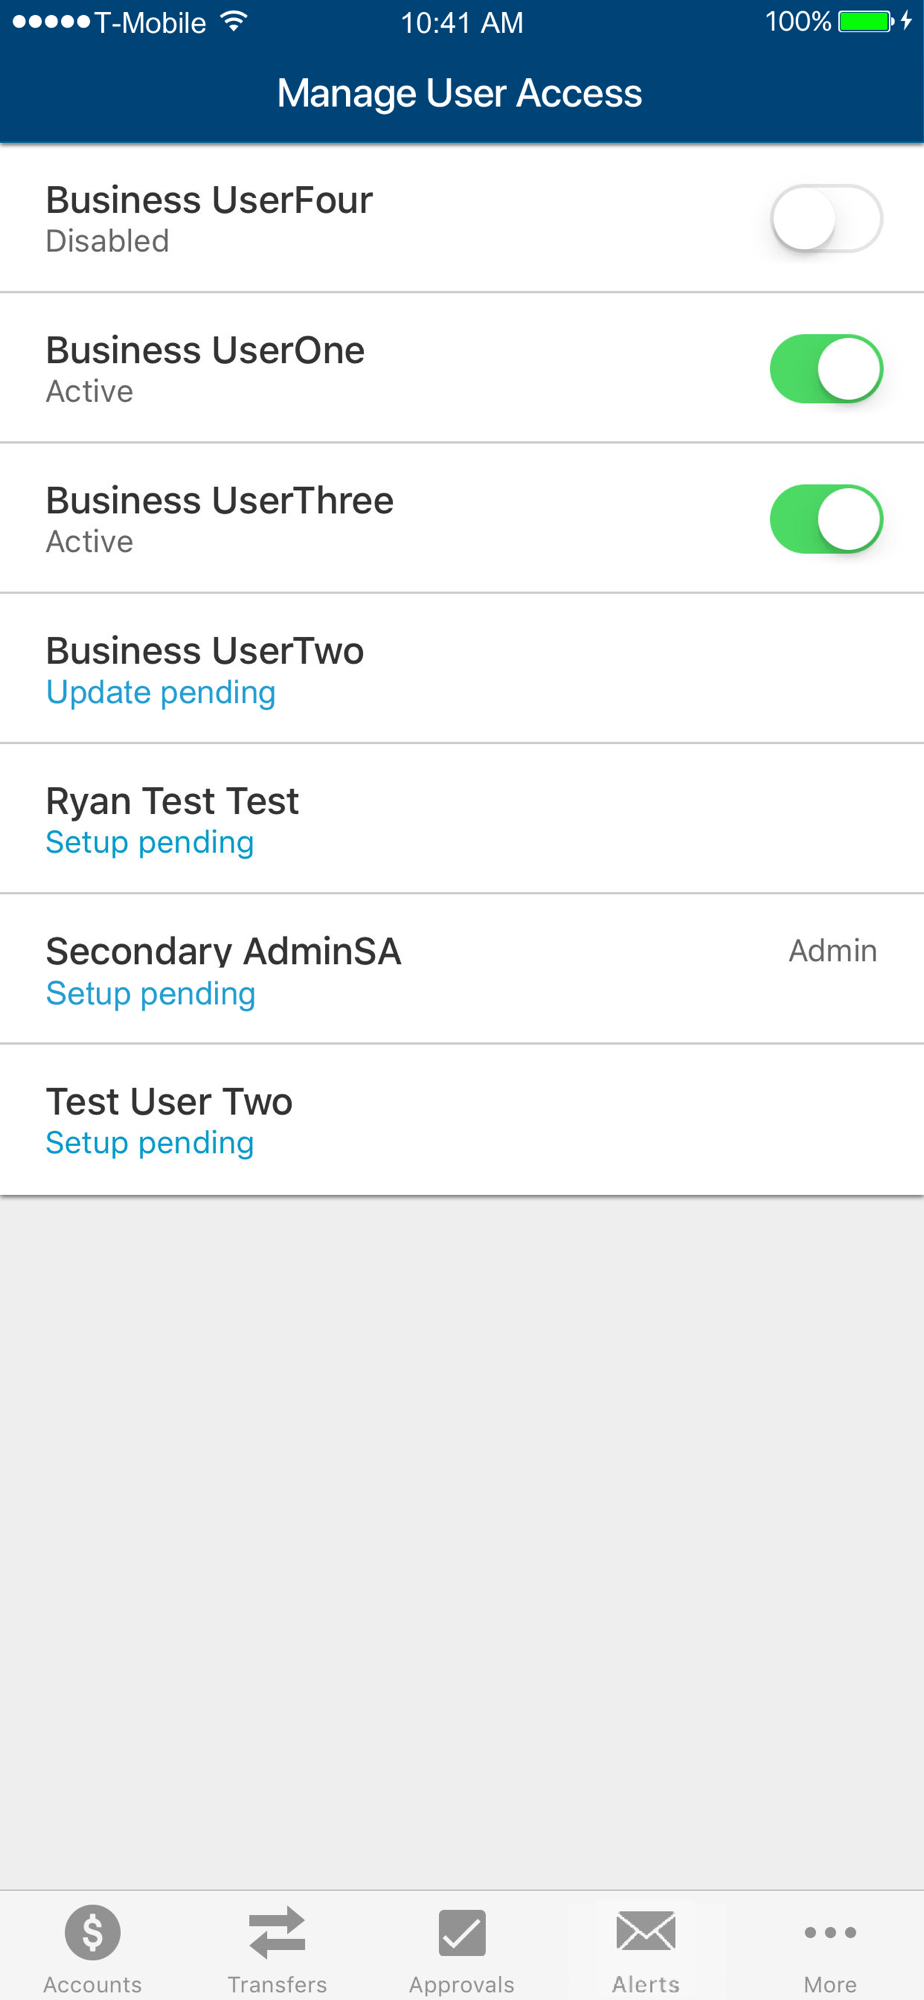Click Setup pending under Ryan Test Test

coord(150,842)
